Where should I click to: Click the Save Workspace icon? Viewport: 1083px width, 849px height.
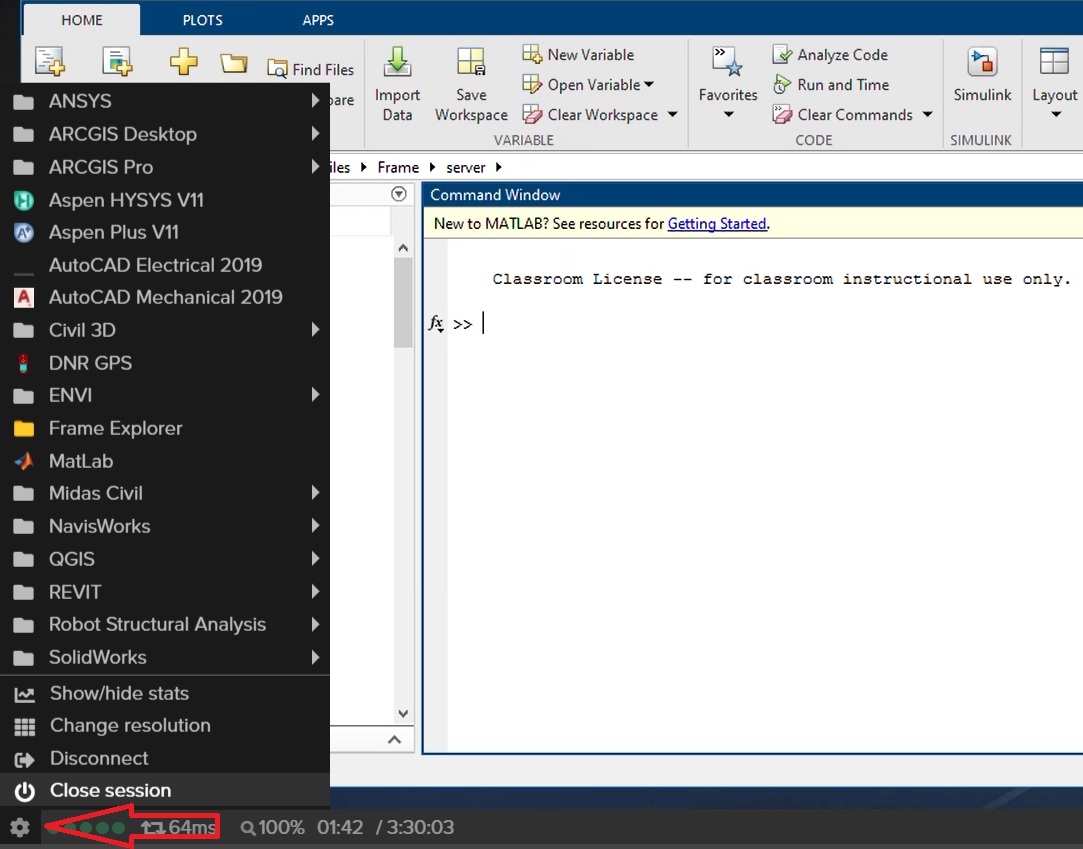[x=471, y=63]
